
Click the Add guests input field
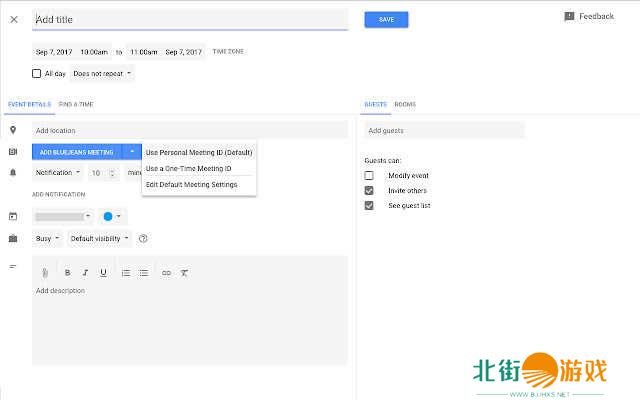[443, 130]
